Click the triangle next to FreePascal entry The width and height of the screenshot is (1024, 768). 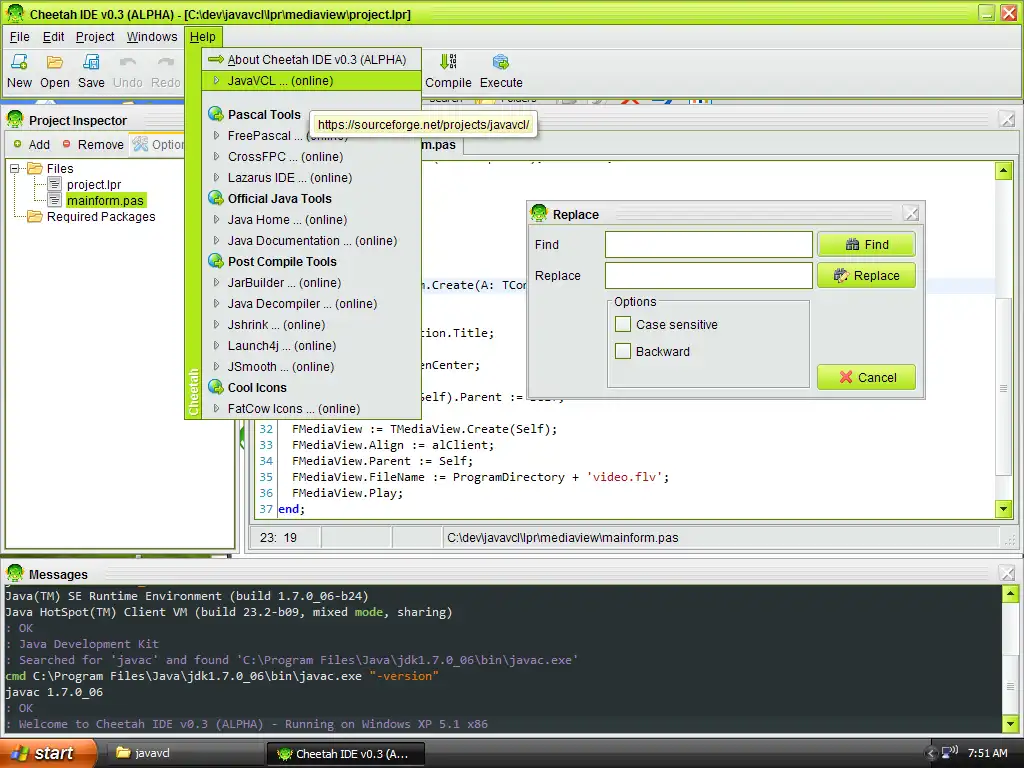pos(216,135)
